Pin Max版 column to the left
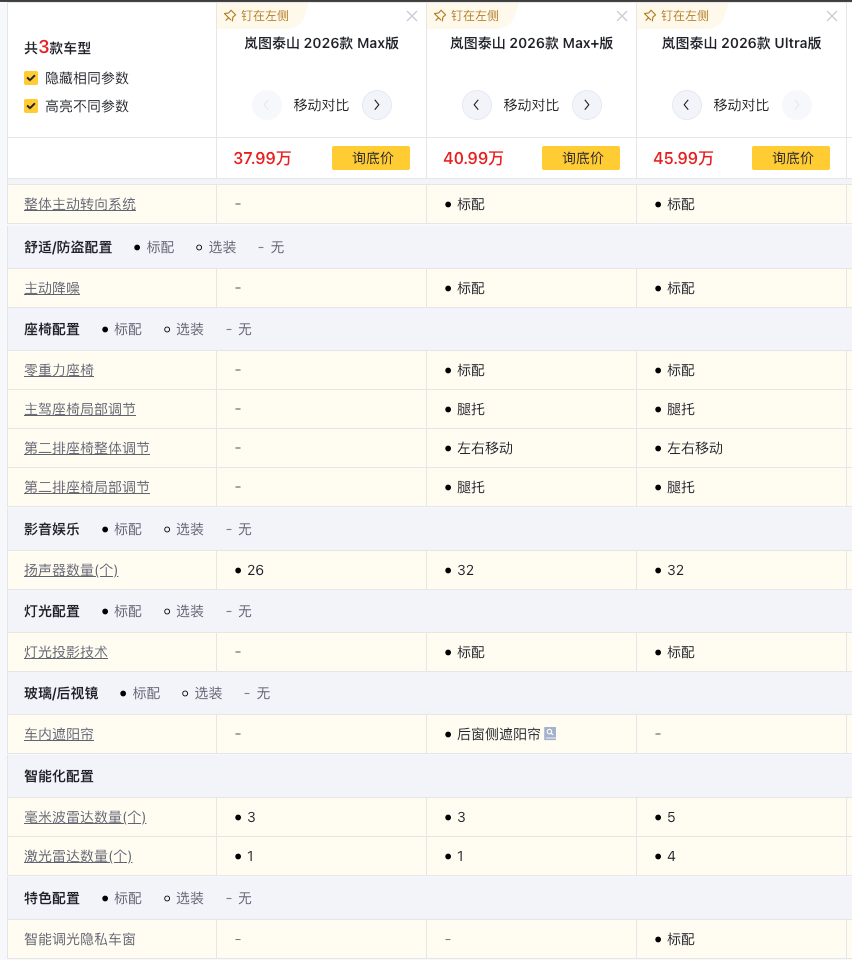This screenshot has width=852, height=960. click(256, 16)
